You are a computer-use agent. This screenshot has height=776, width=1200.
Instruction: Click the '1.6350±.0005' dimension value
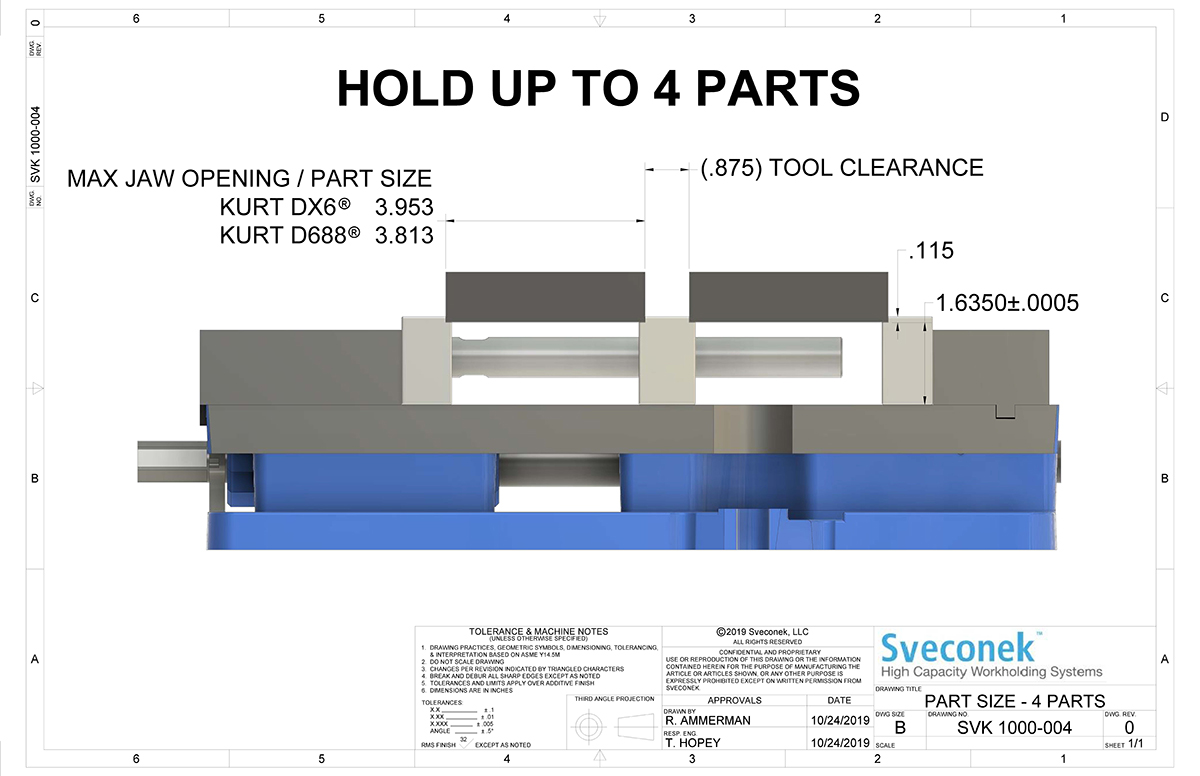click(x=1007, y=303)
